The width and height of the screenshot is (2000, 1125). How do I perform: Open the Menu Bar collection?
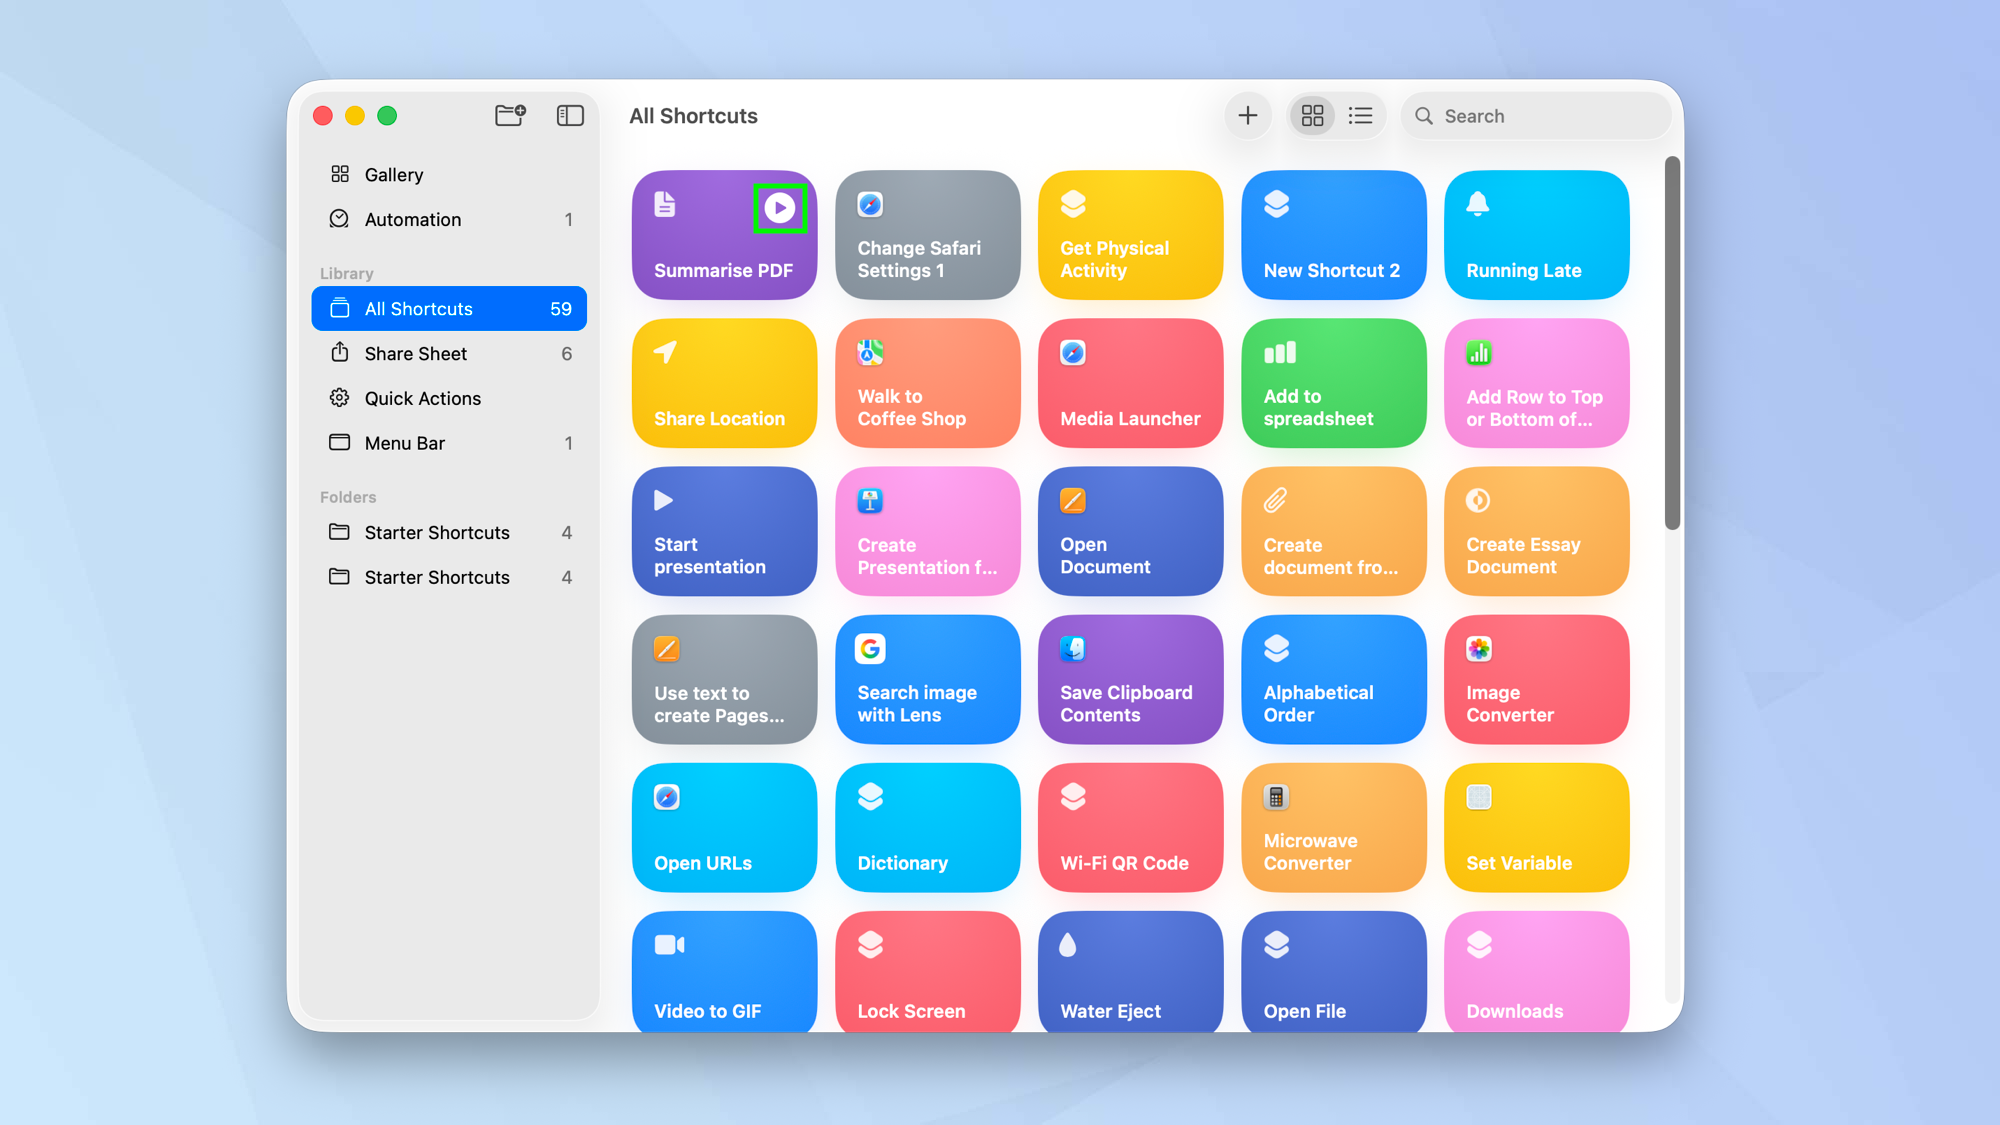click(405, 443)
